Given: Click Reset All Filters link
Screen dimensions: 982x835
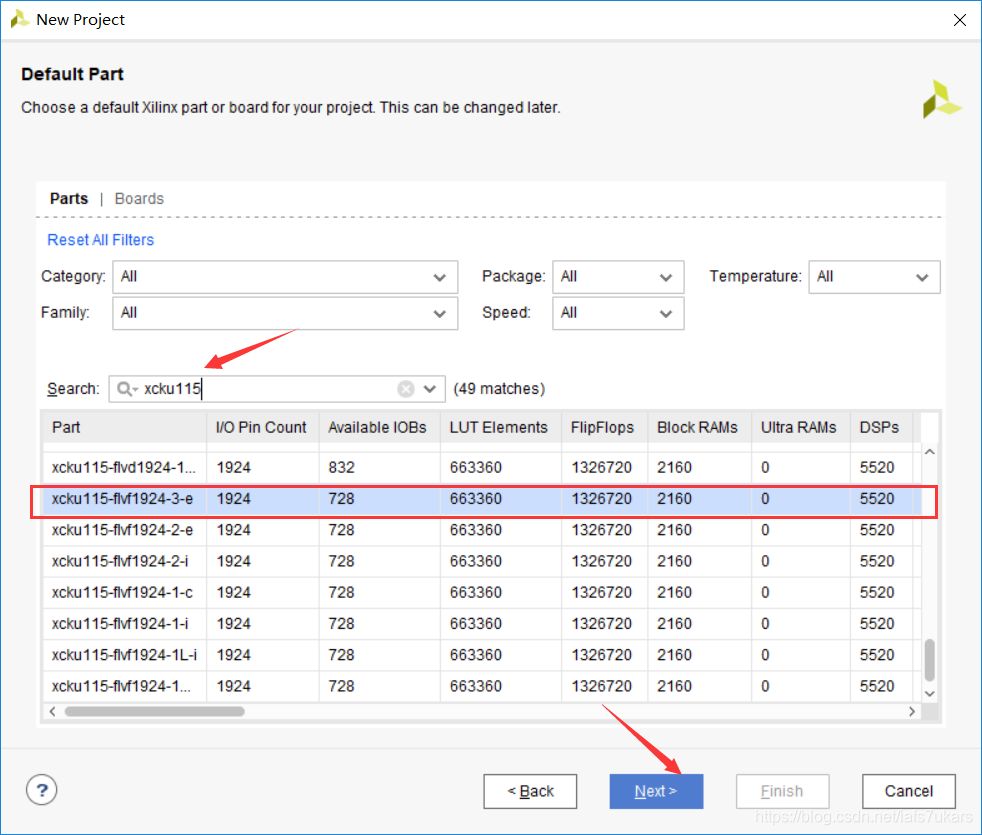Looking at the screenshot, I should [101, 240].
